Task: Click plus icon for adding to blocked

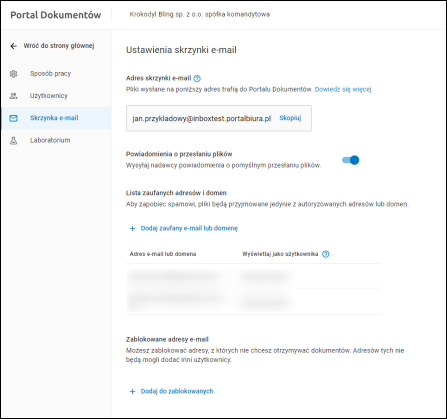Action: (132, 391)
